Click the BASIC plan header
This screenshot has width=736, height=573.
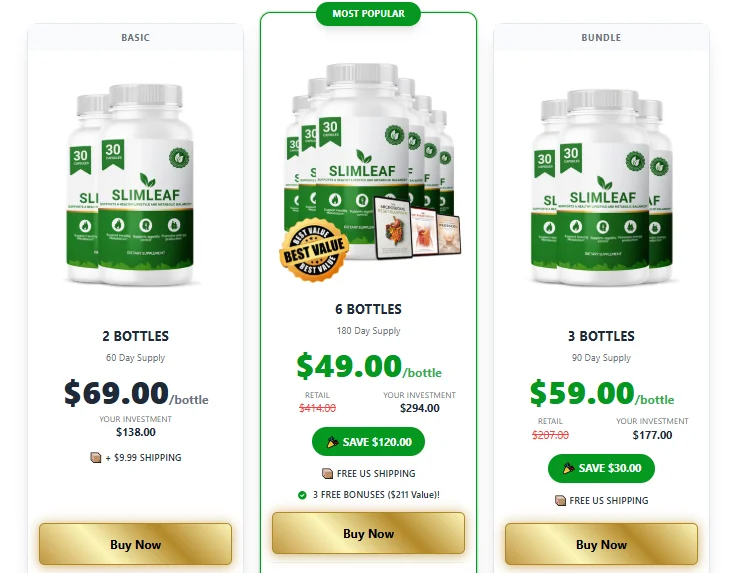(135, 38)
